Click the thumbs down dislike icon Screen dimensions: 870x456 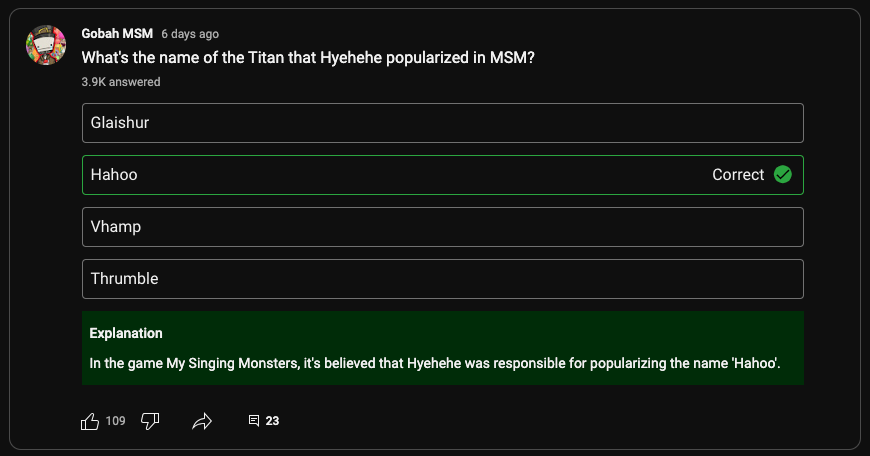[150, 421]
